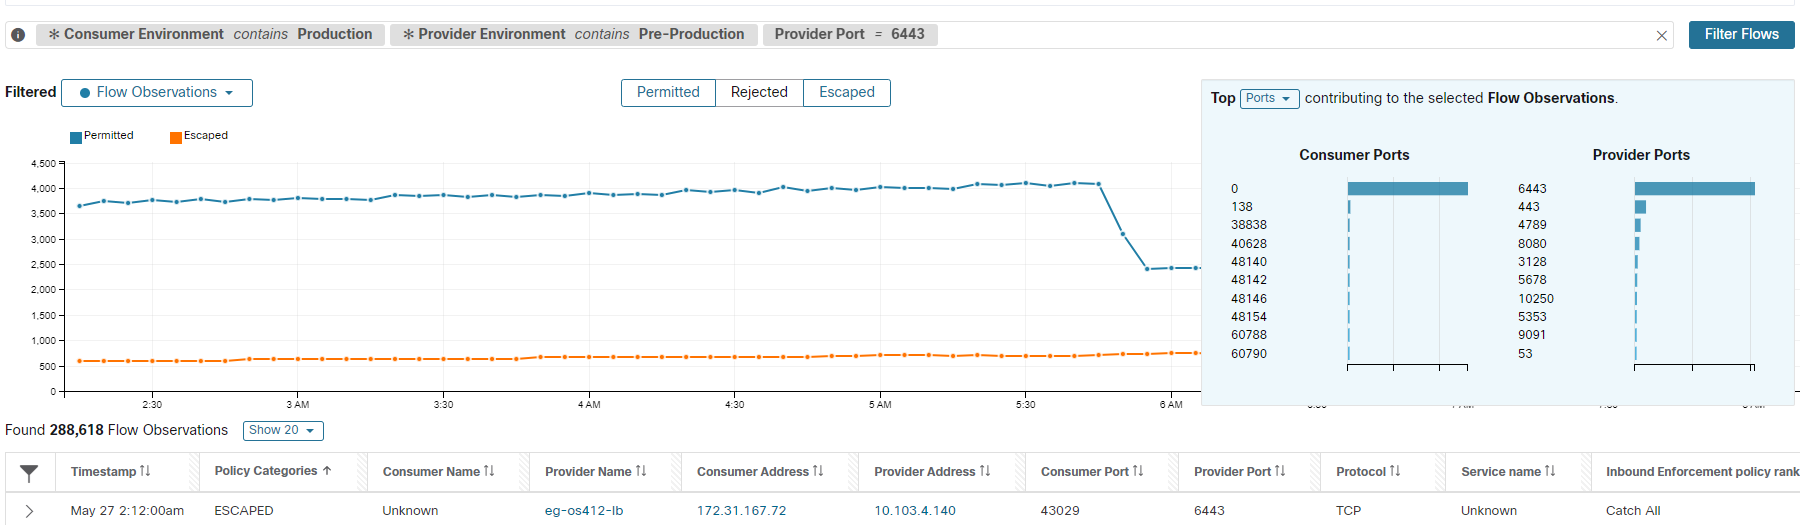Screen dimensions: 1800x525
Task: Sort table by Timestamp arrows
Action: (145, 471)
